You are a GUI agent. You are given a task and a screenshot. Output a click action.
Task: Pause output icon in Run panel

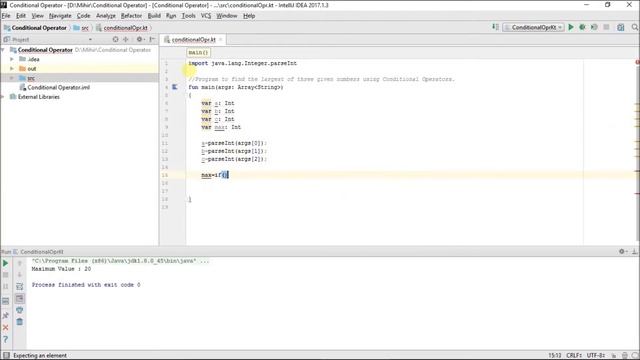5,287
